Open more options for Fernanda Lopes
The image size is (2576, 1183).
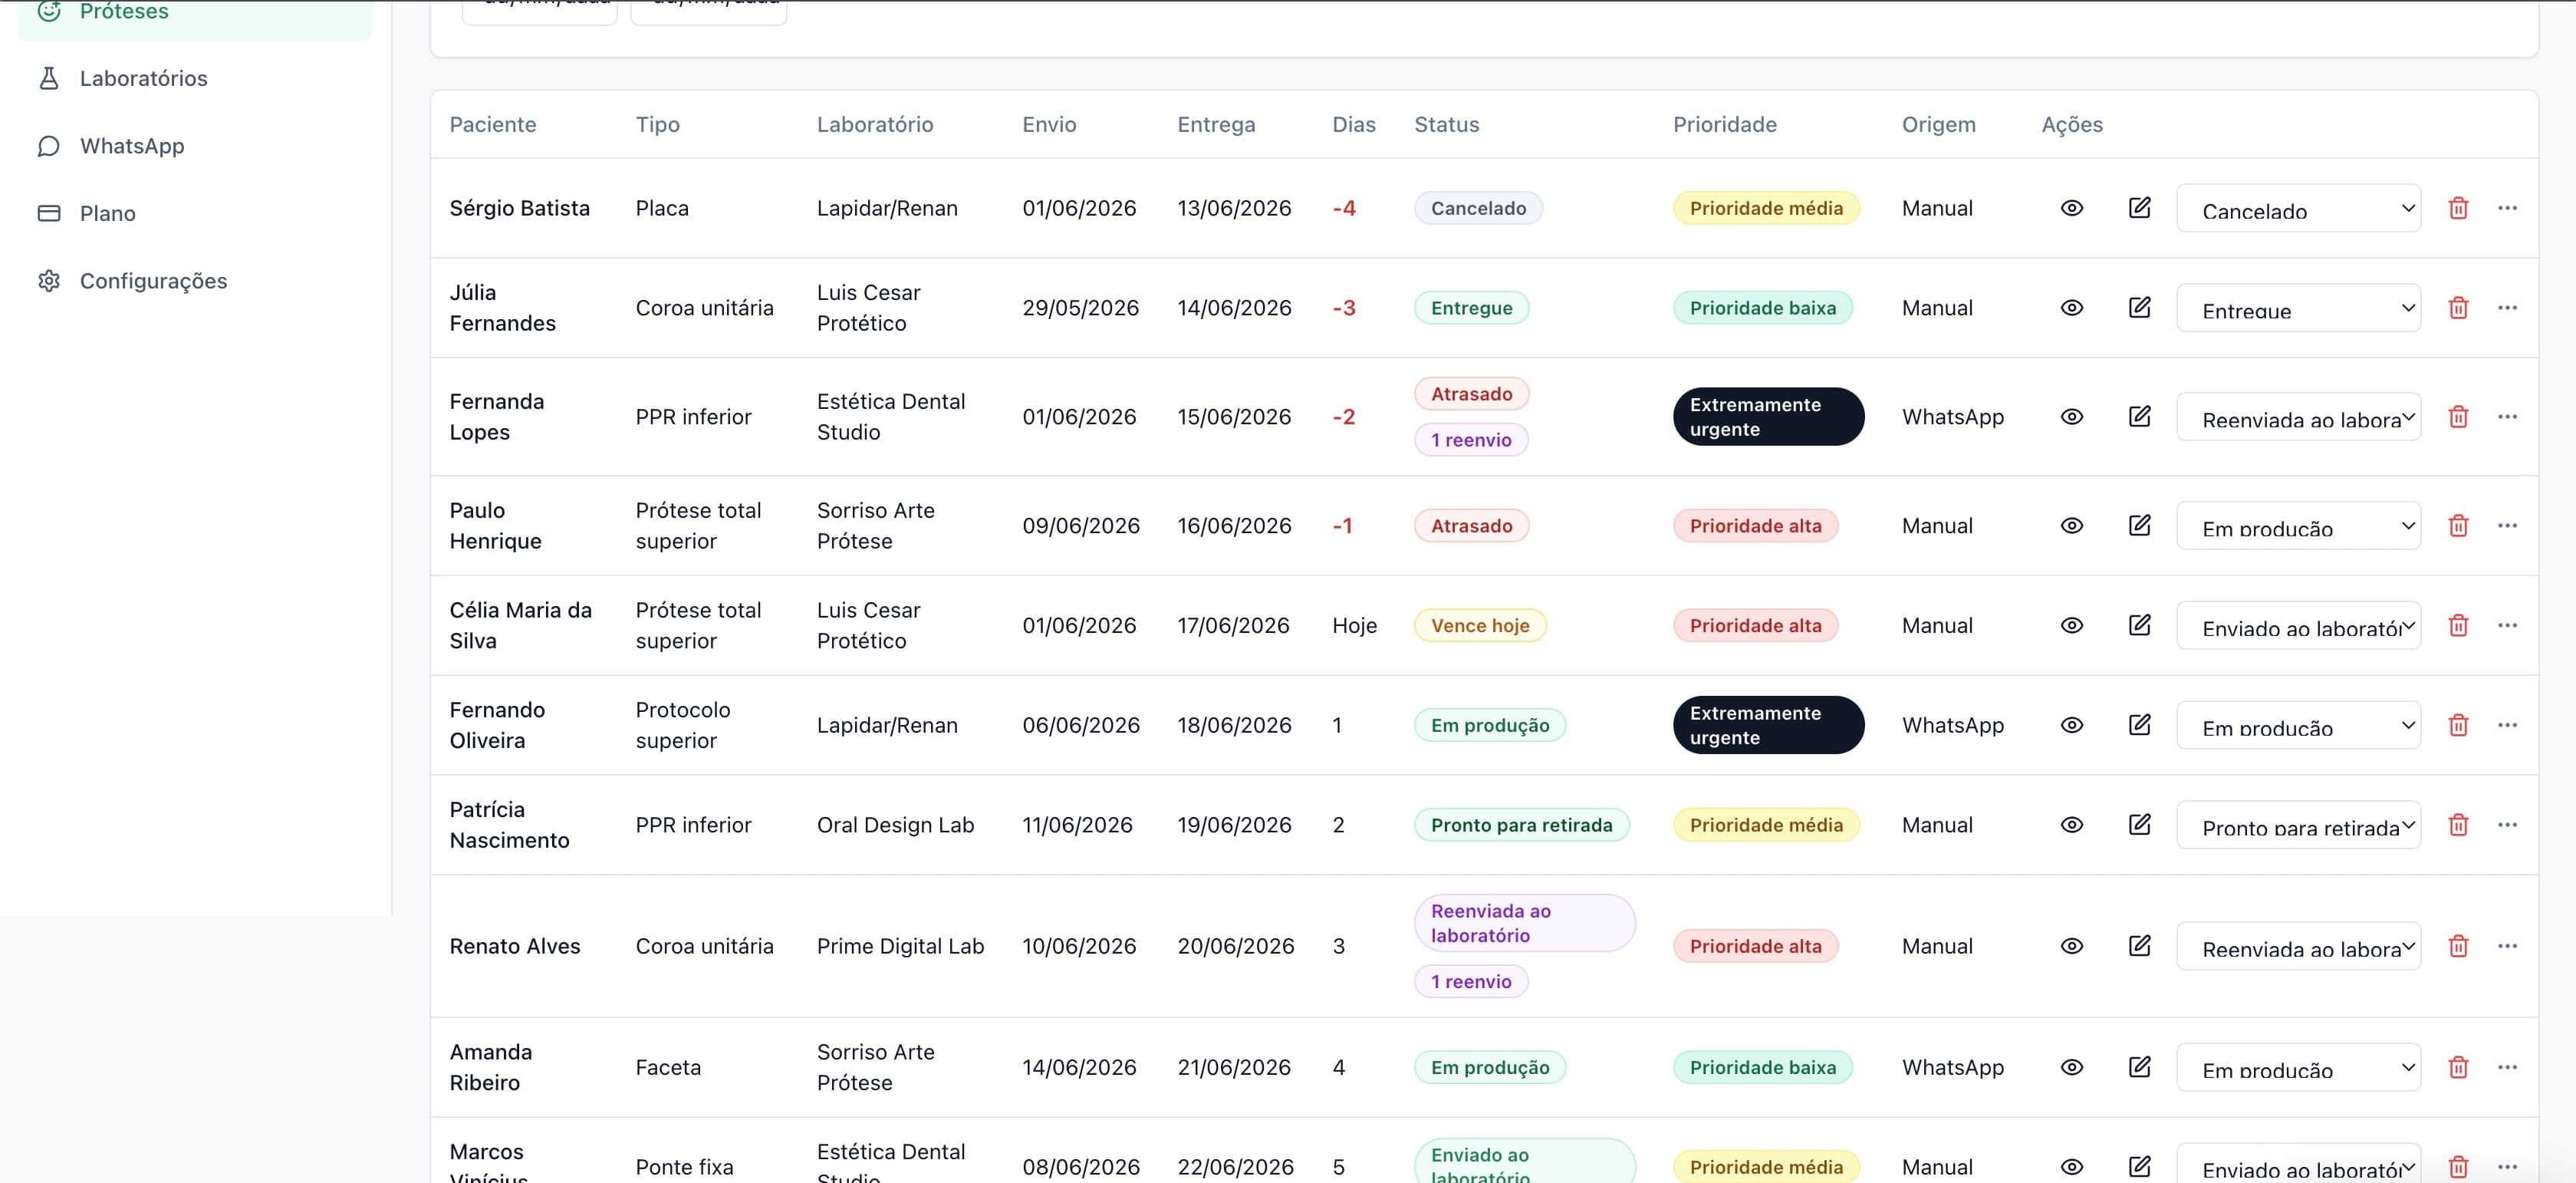[x=2507, y=417]
